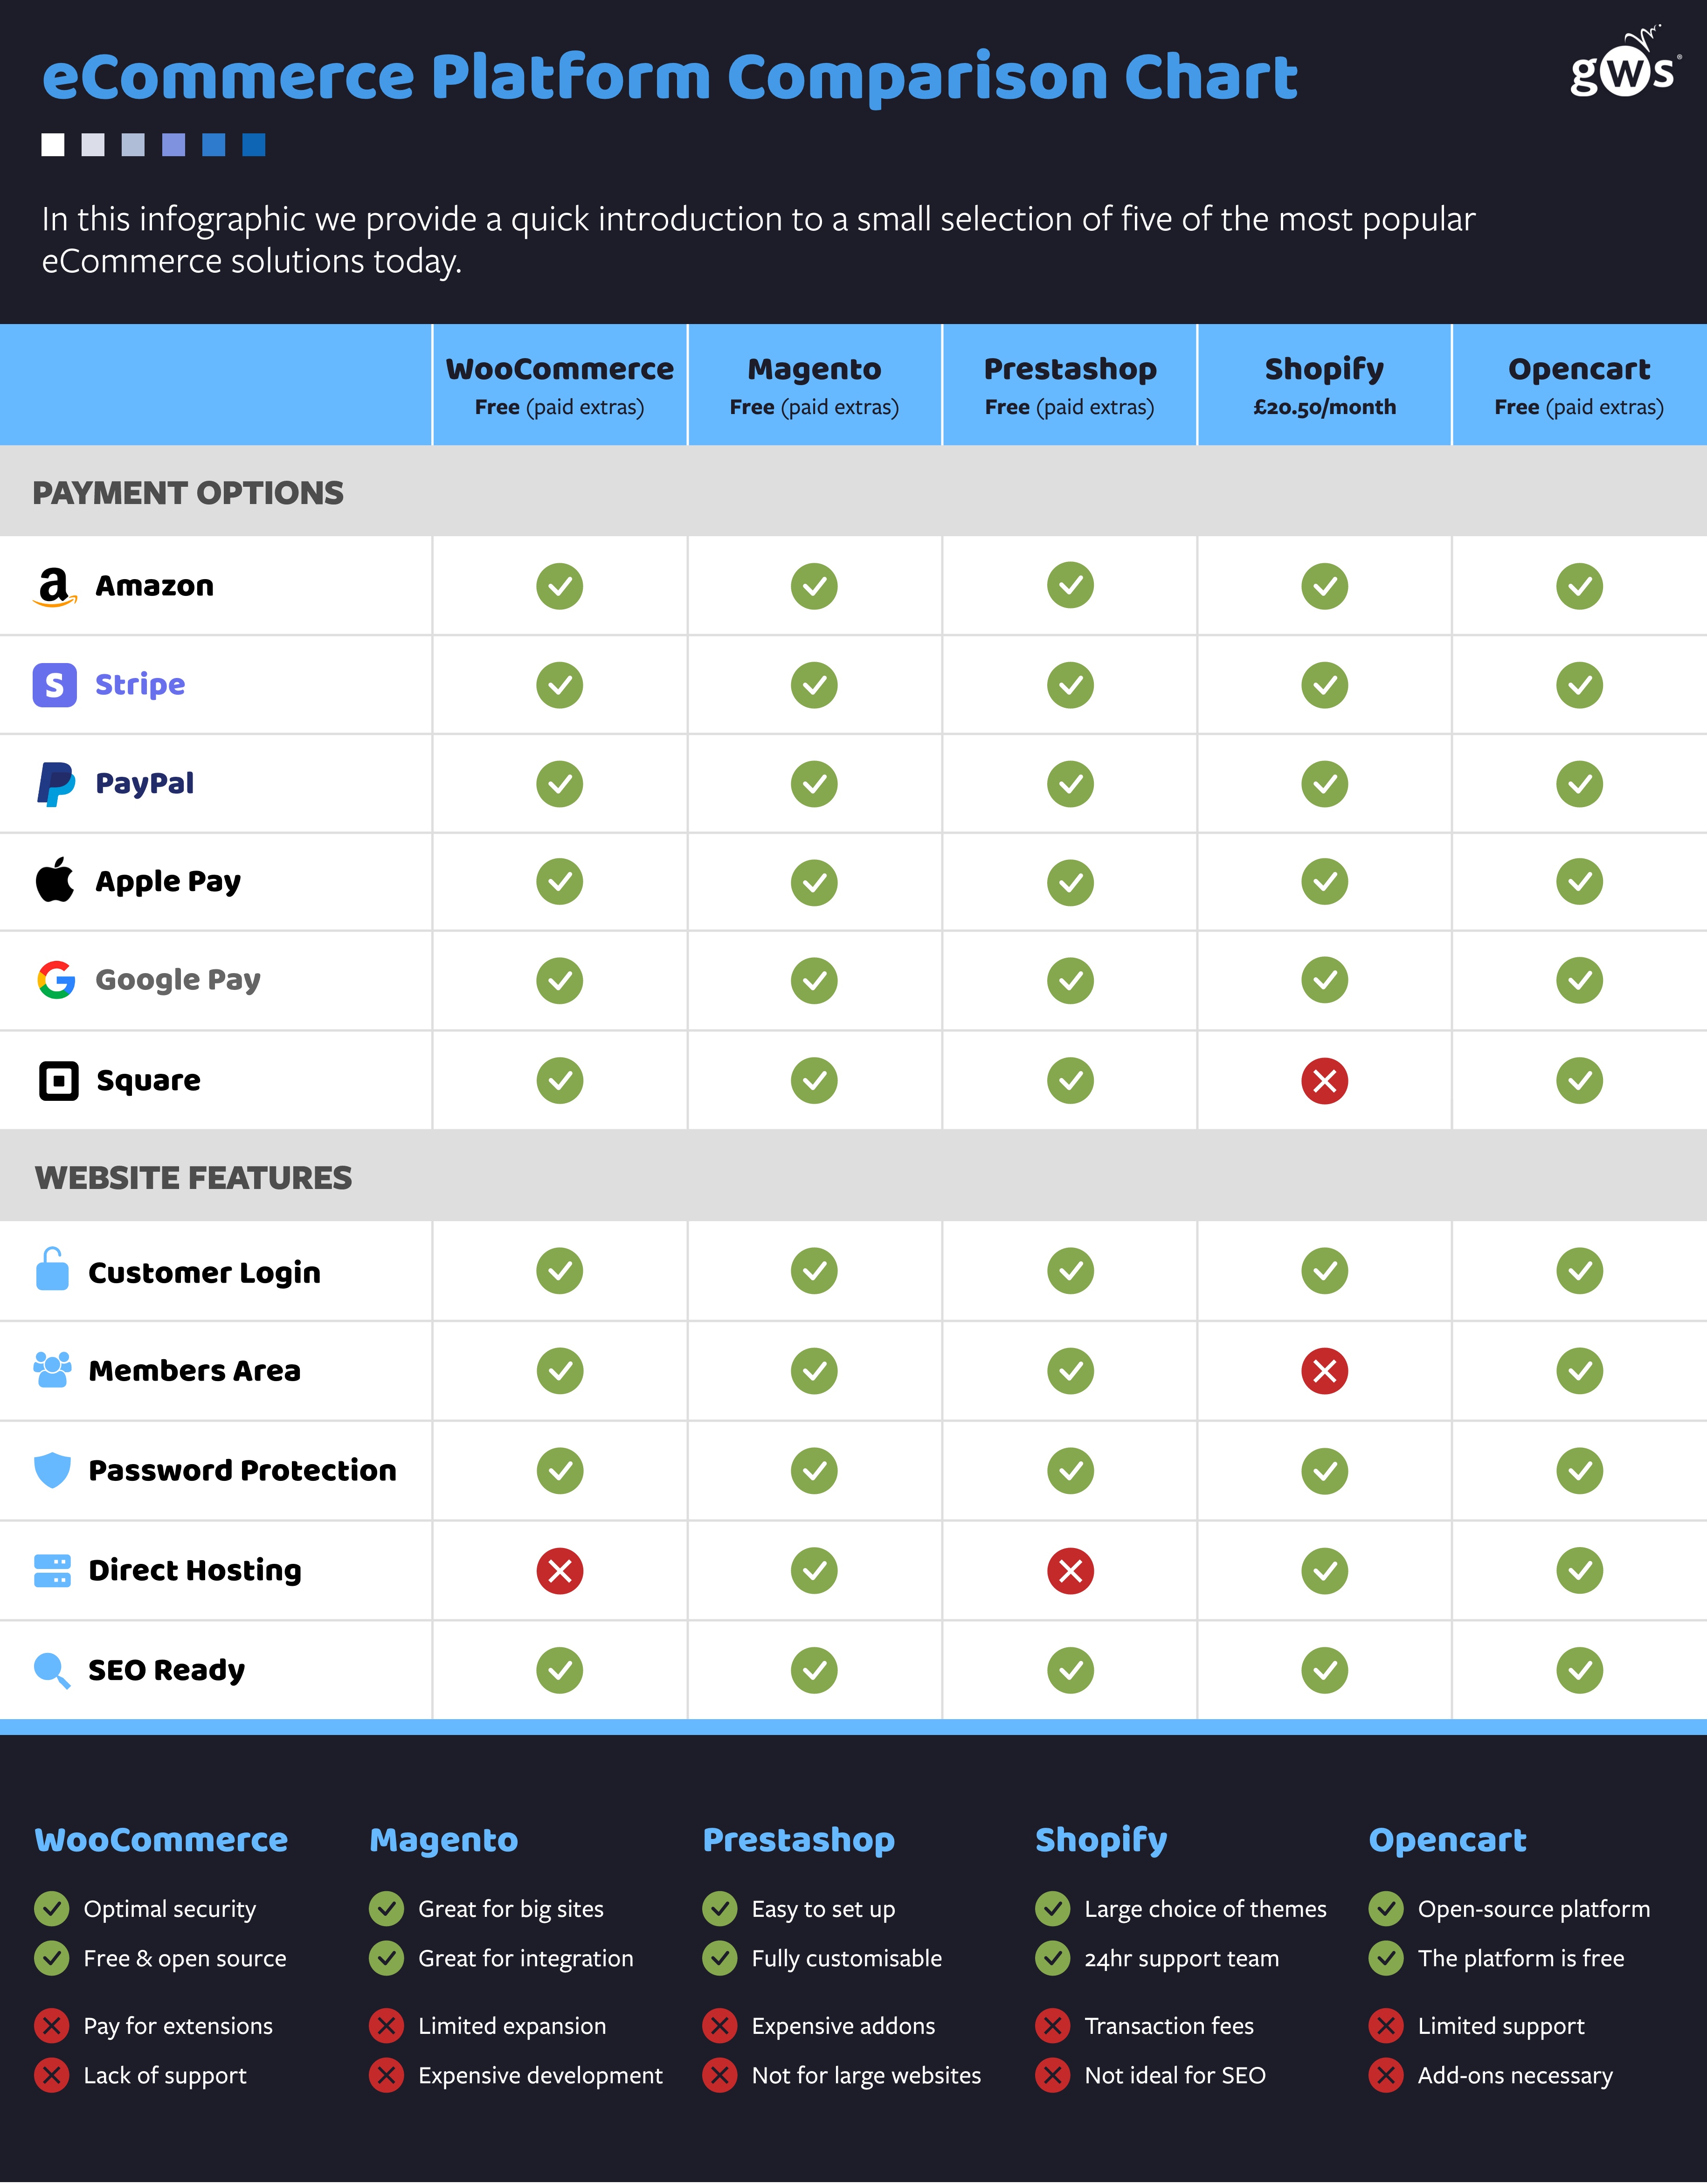Click green check for WooCommerce Amazon

point(560,586)
